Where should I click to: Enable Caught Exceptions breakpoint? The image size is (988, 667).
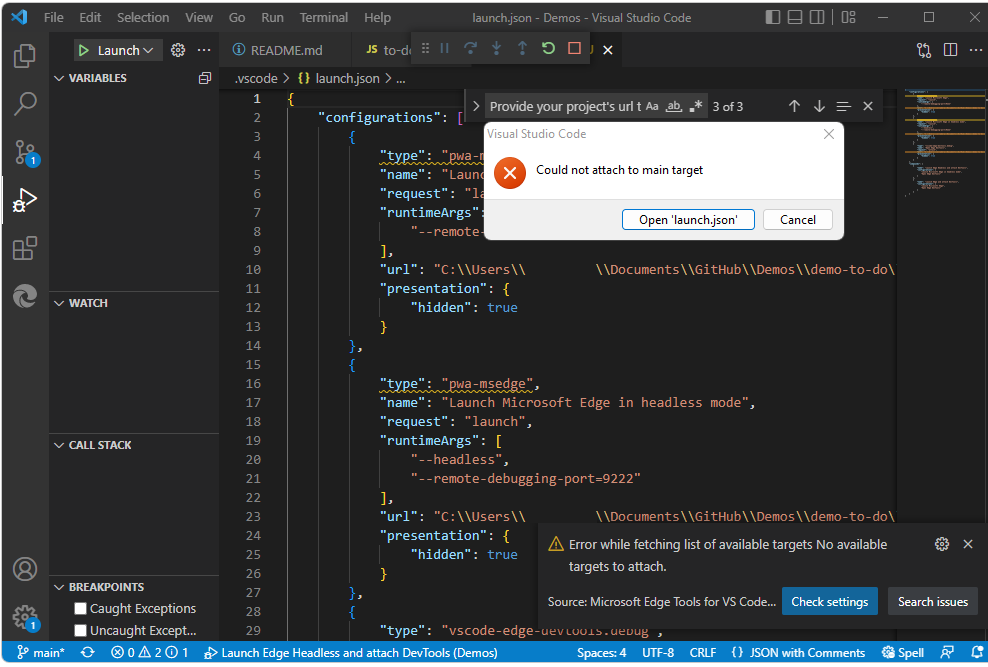click(81, 609)
